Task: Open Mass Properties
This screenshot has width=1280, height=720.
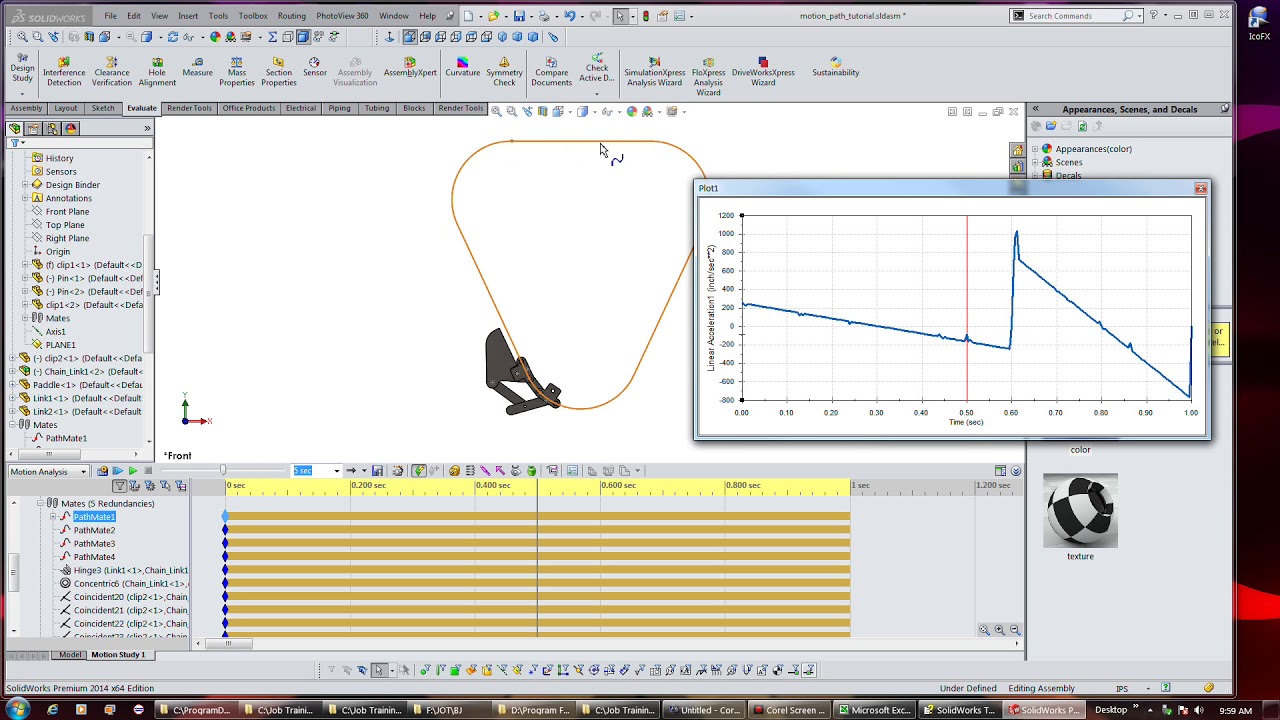Action: 237,72
